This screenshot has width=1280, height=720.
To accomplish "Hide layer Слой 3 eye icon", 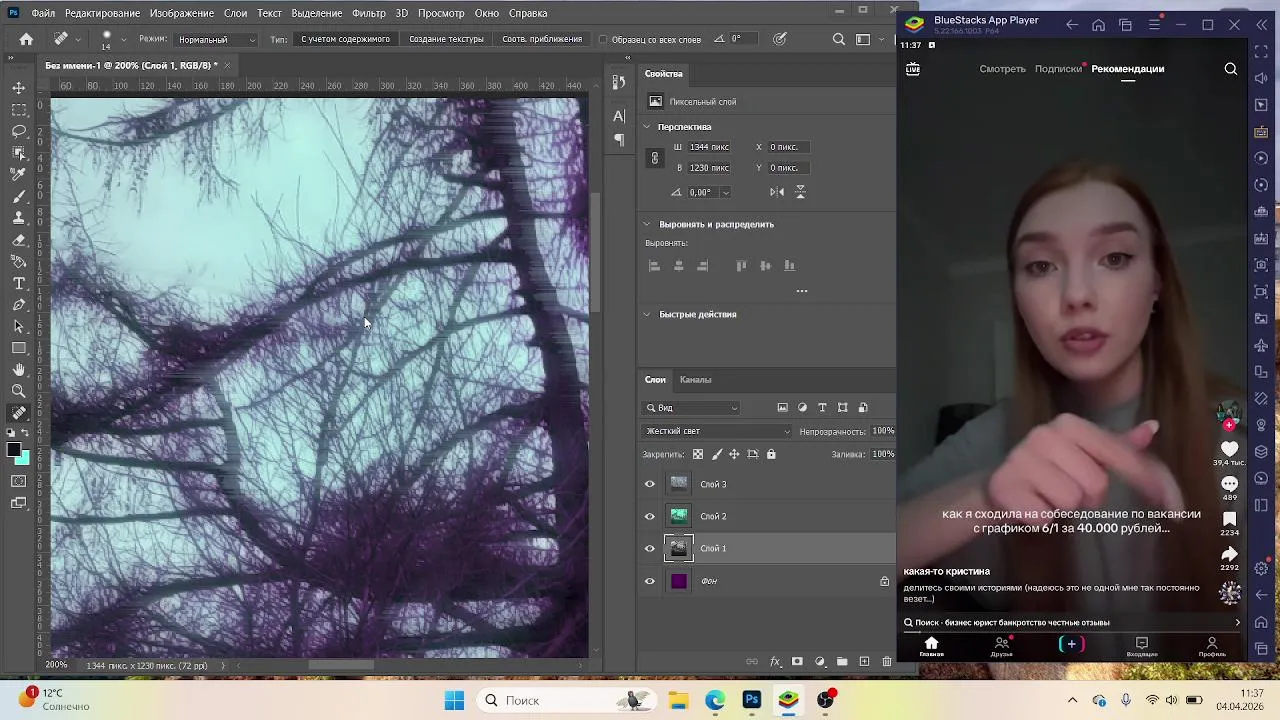I will tap(650, 484).
